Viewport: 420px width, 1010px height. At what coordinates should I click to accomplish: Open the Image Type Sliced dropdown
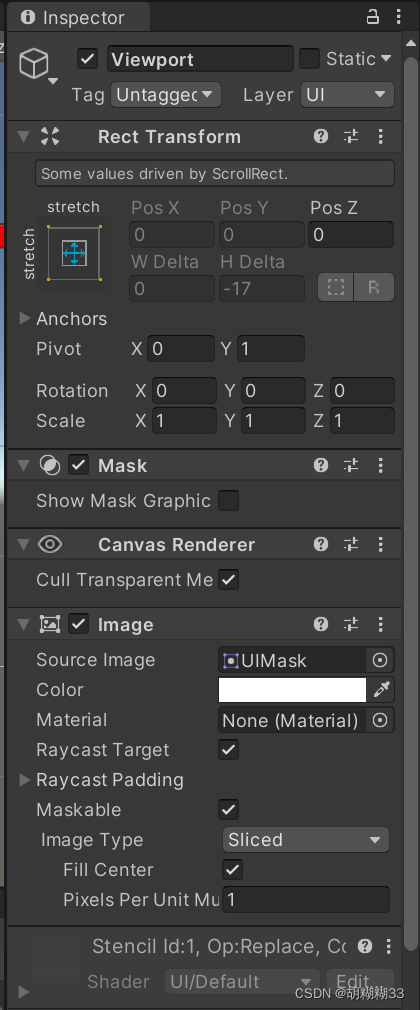[306, 840]
